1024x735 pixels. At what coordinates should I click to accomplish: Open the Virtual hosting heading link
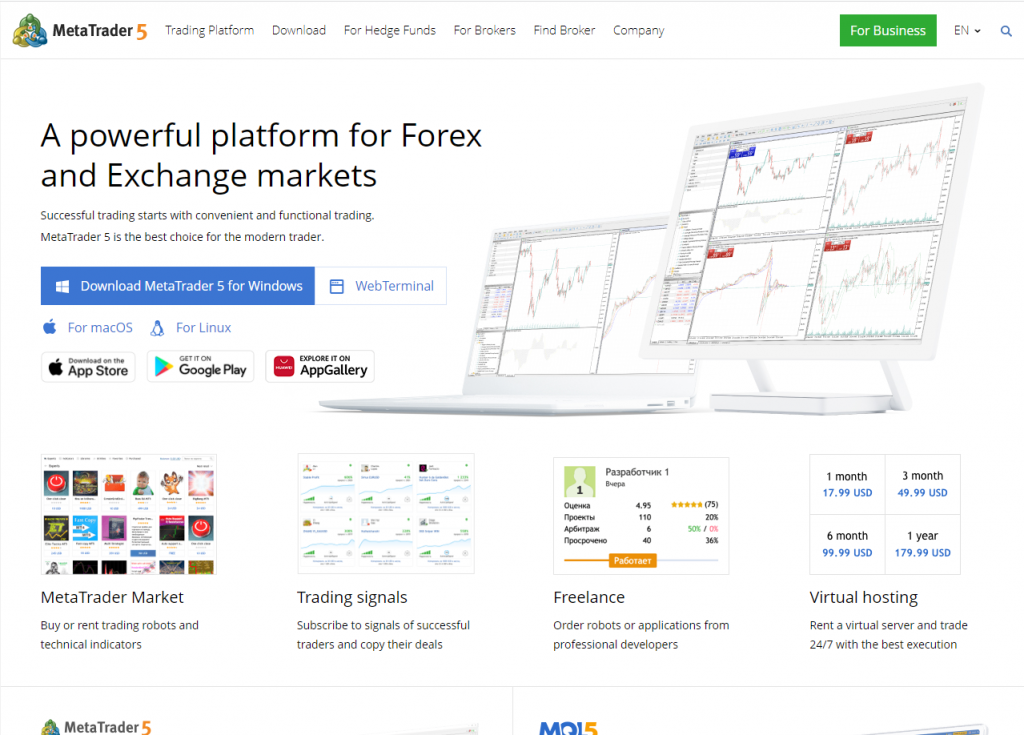863,597
